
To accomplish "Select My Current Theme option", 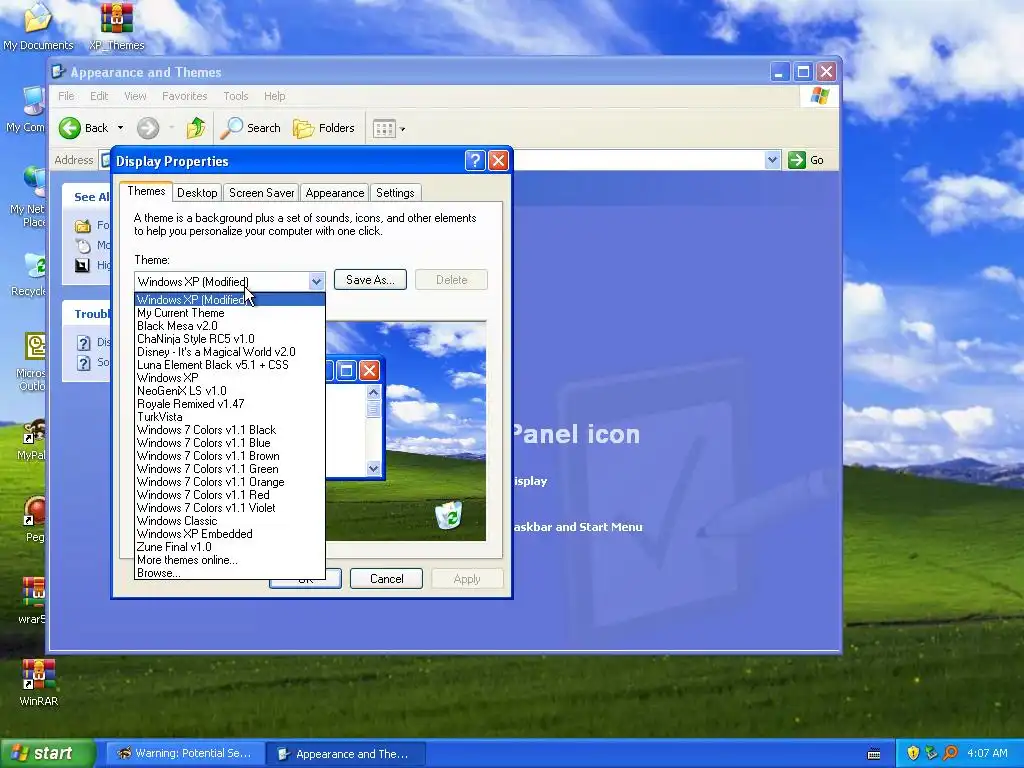I will [x=229, y=313].
